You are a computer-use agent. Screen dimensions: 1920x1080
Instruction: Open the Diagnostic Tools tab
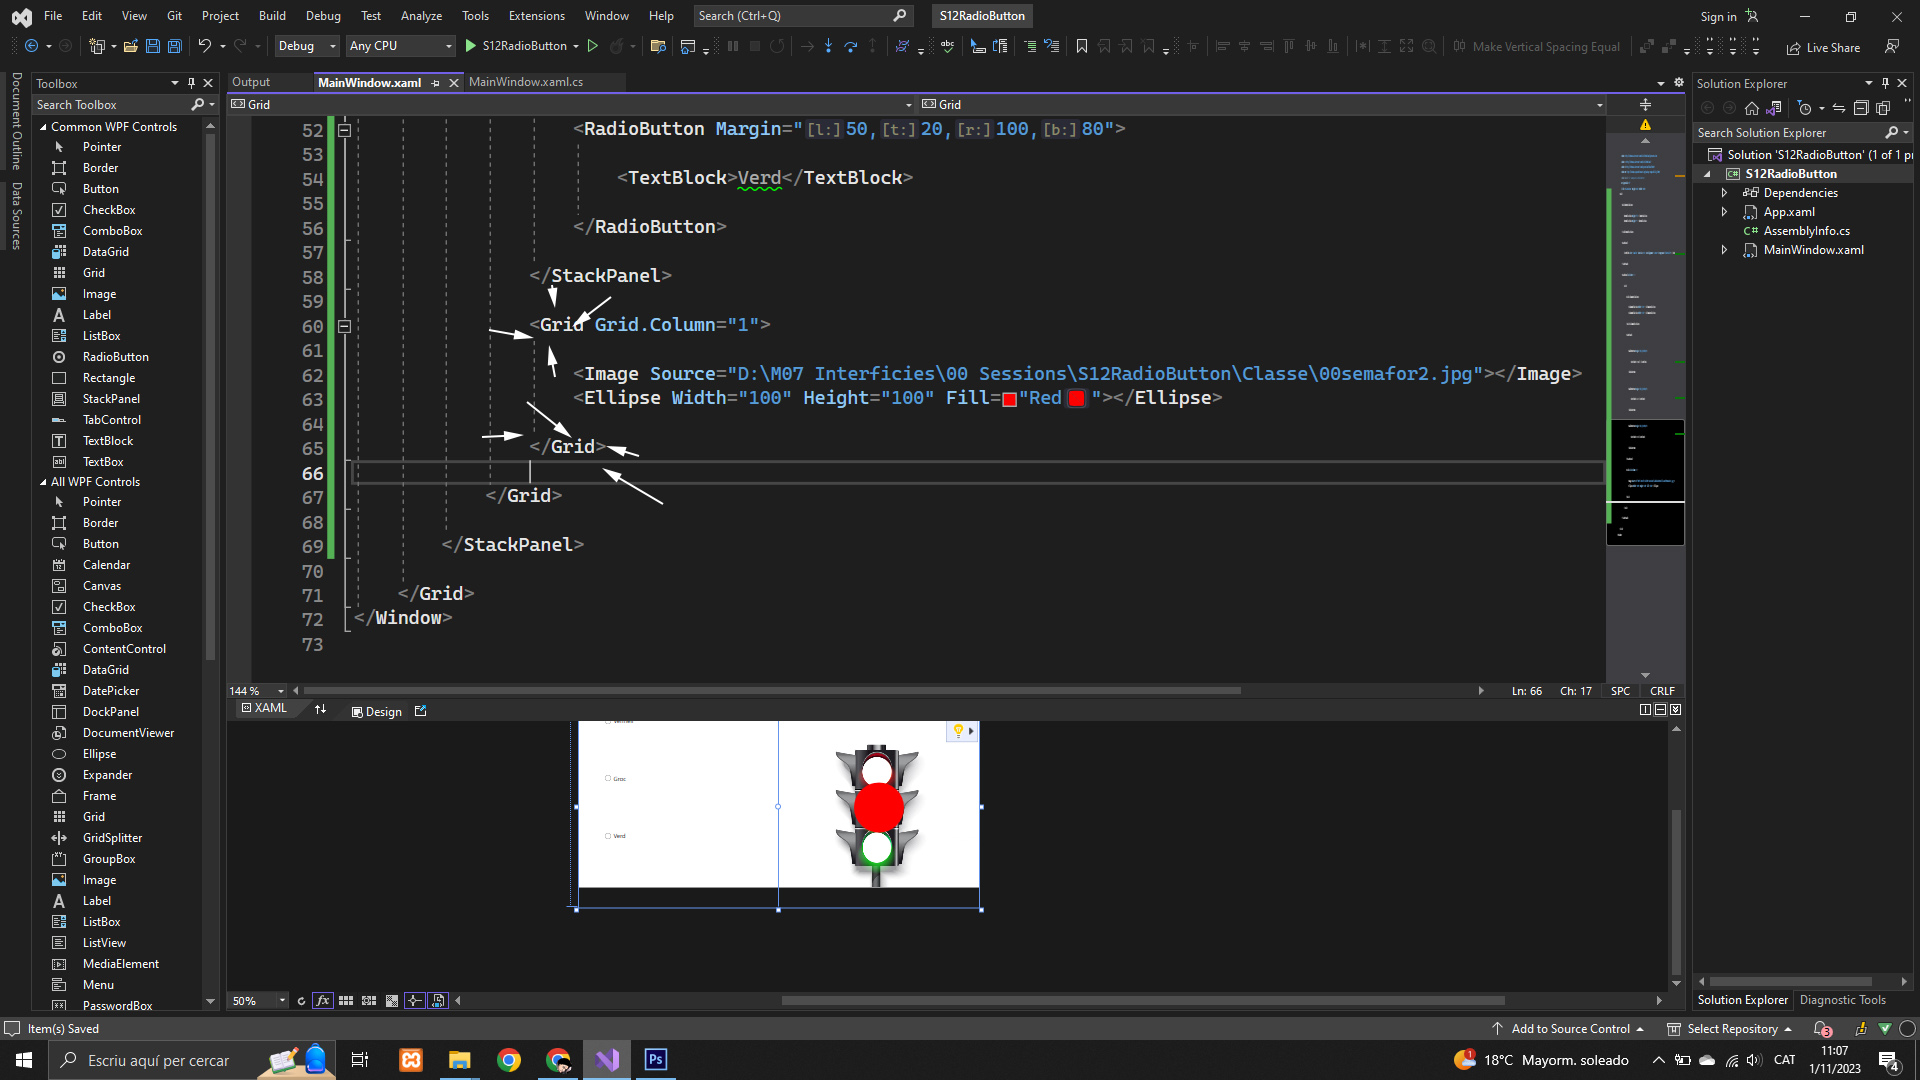[1842, 1000]
